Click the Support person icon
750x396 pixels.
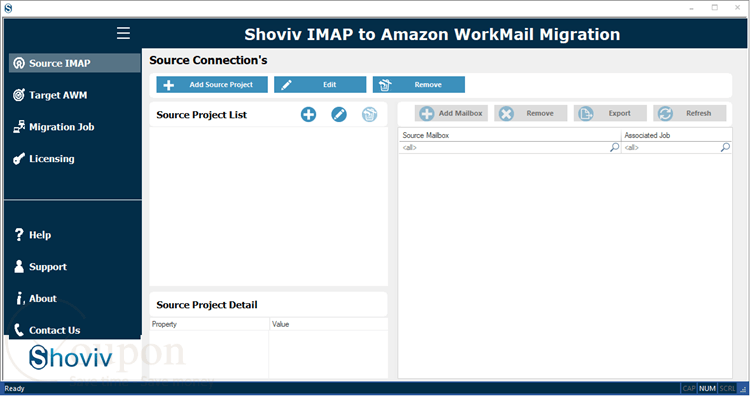pos(19,266)
